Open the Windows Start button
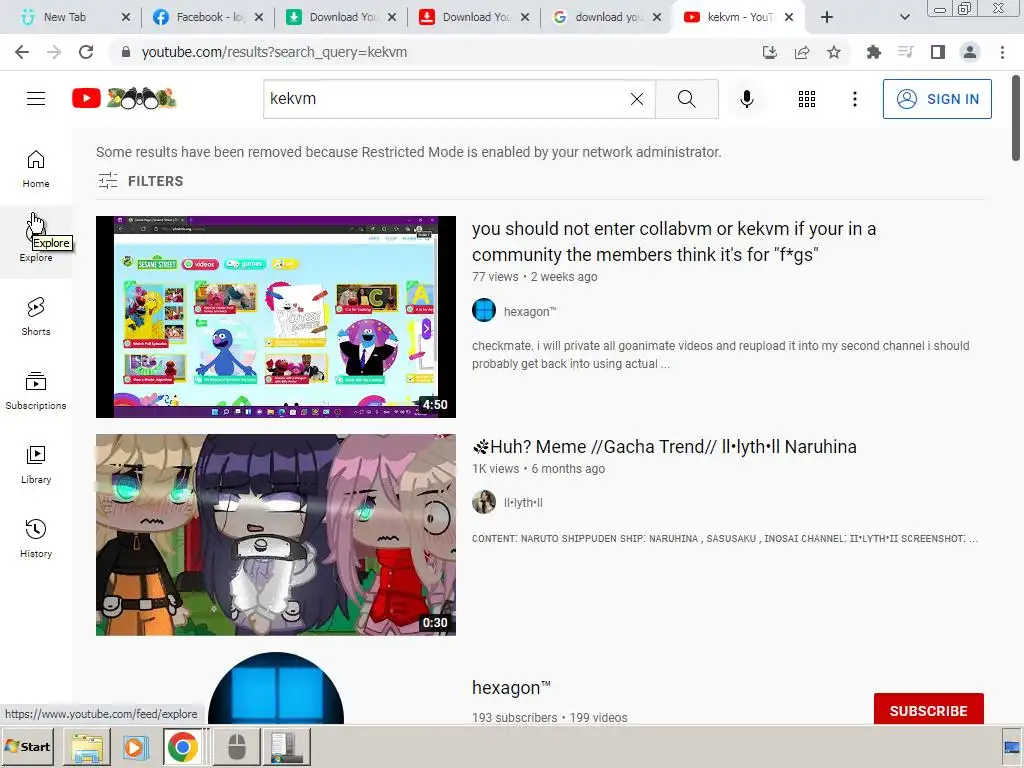 coord(27,746)
